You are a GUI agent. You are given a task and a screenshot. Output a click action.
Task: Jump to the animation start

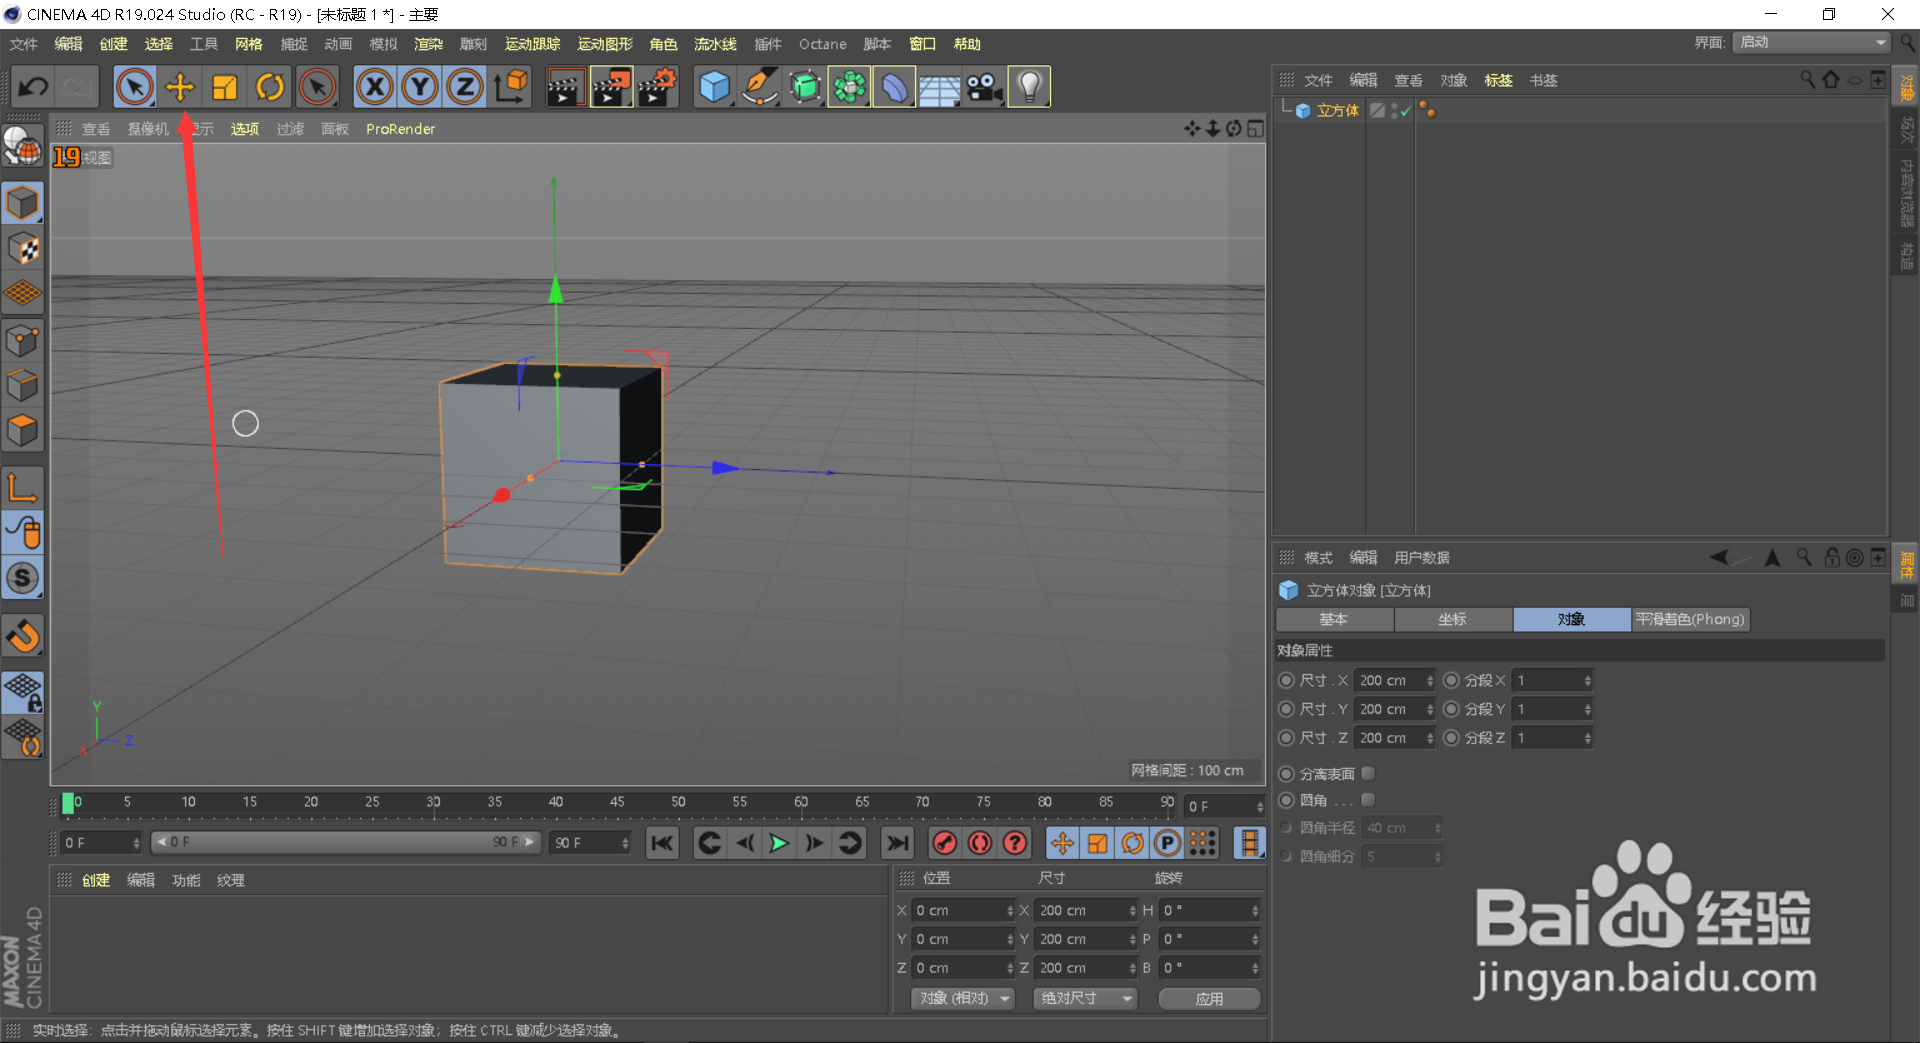click(662, 843)
